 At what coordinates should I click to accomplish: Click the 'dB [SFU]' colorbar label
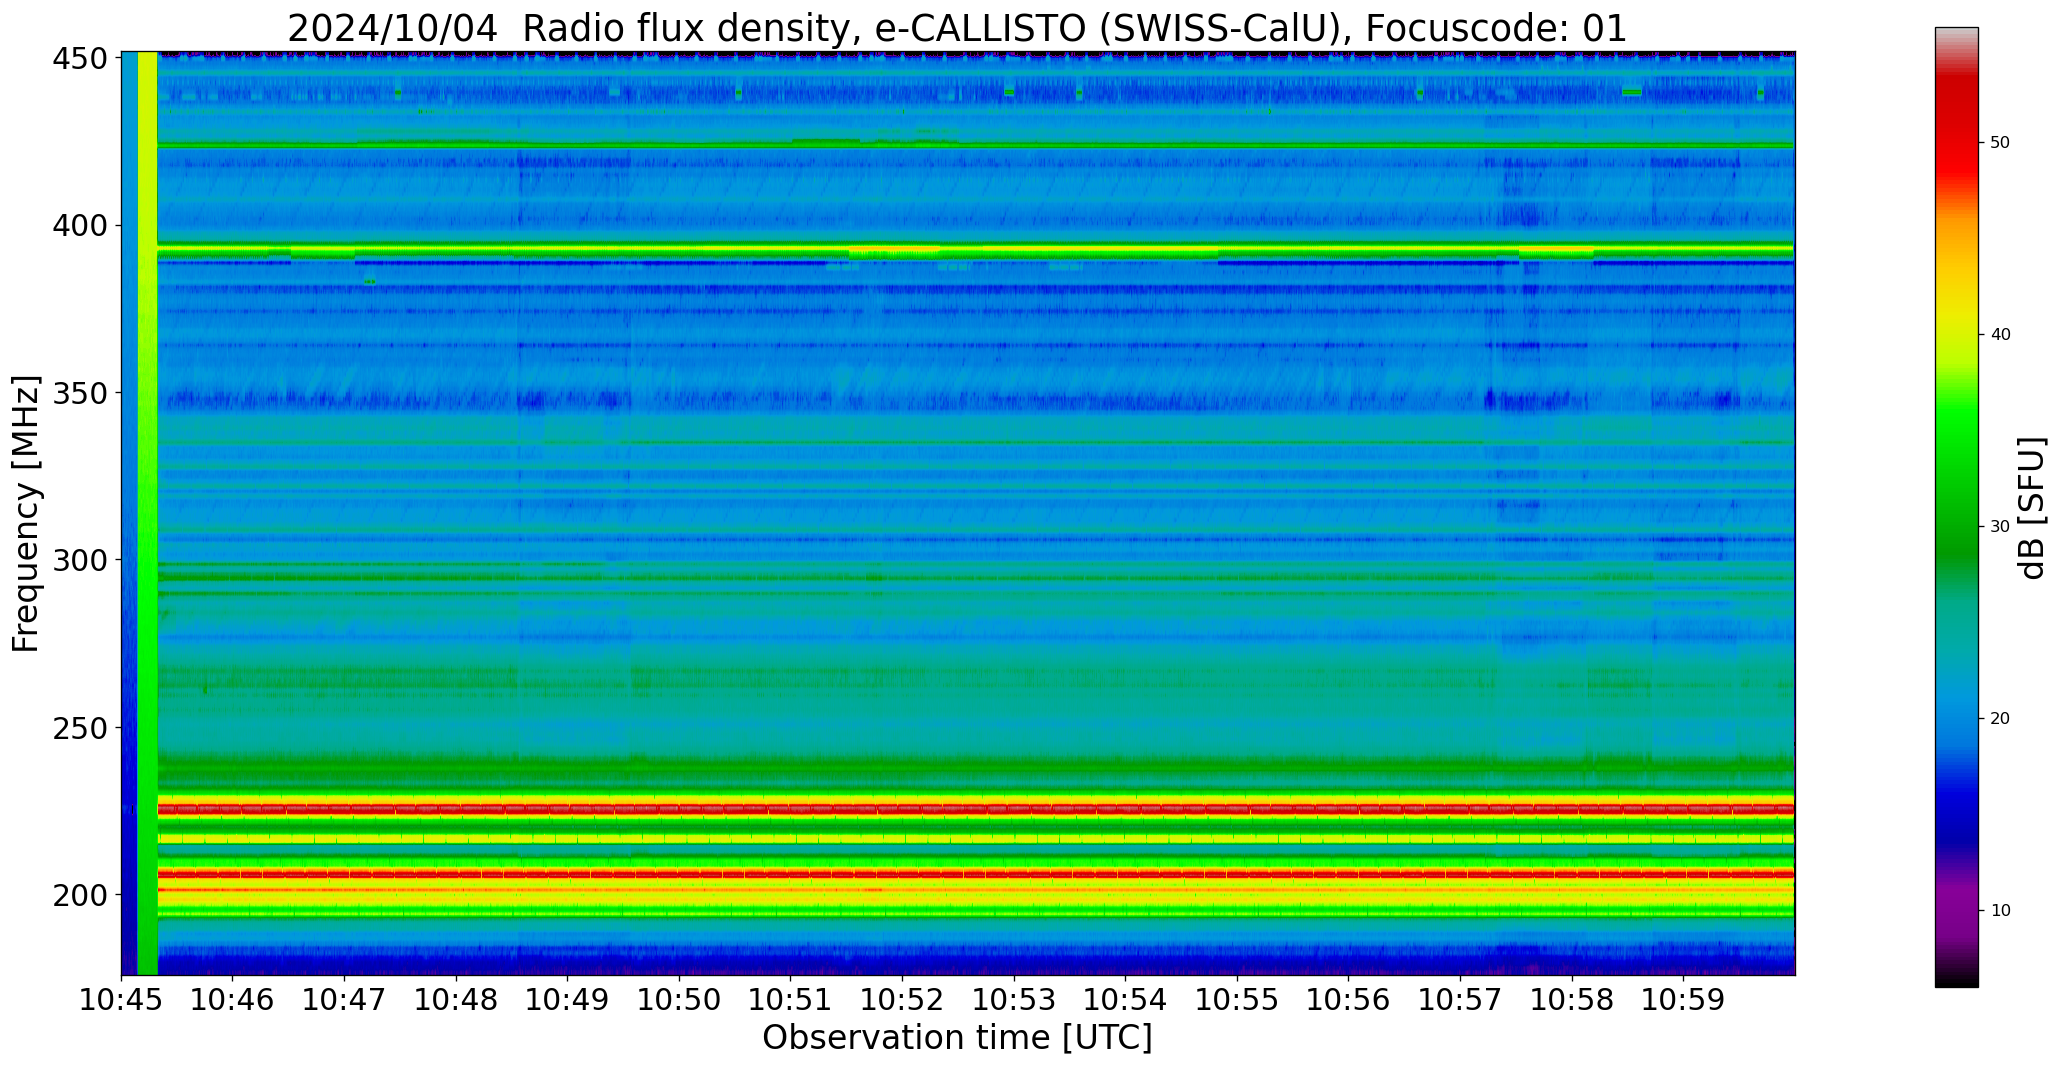2032,508
